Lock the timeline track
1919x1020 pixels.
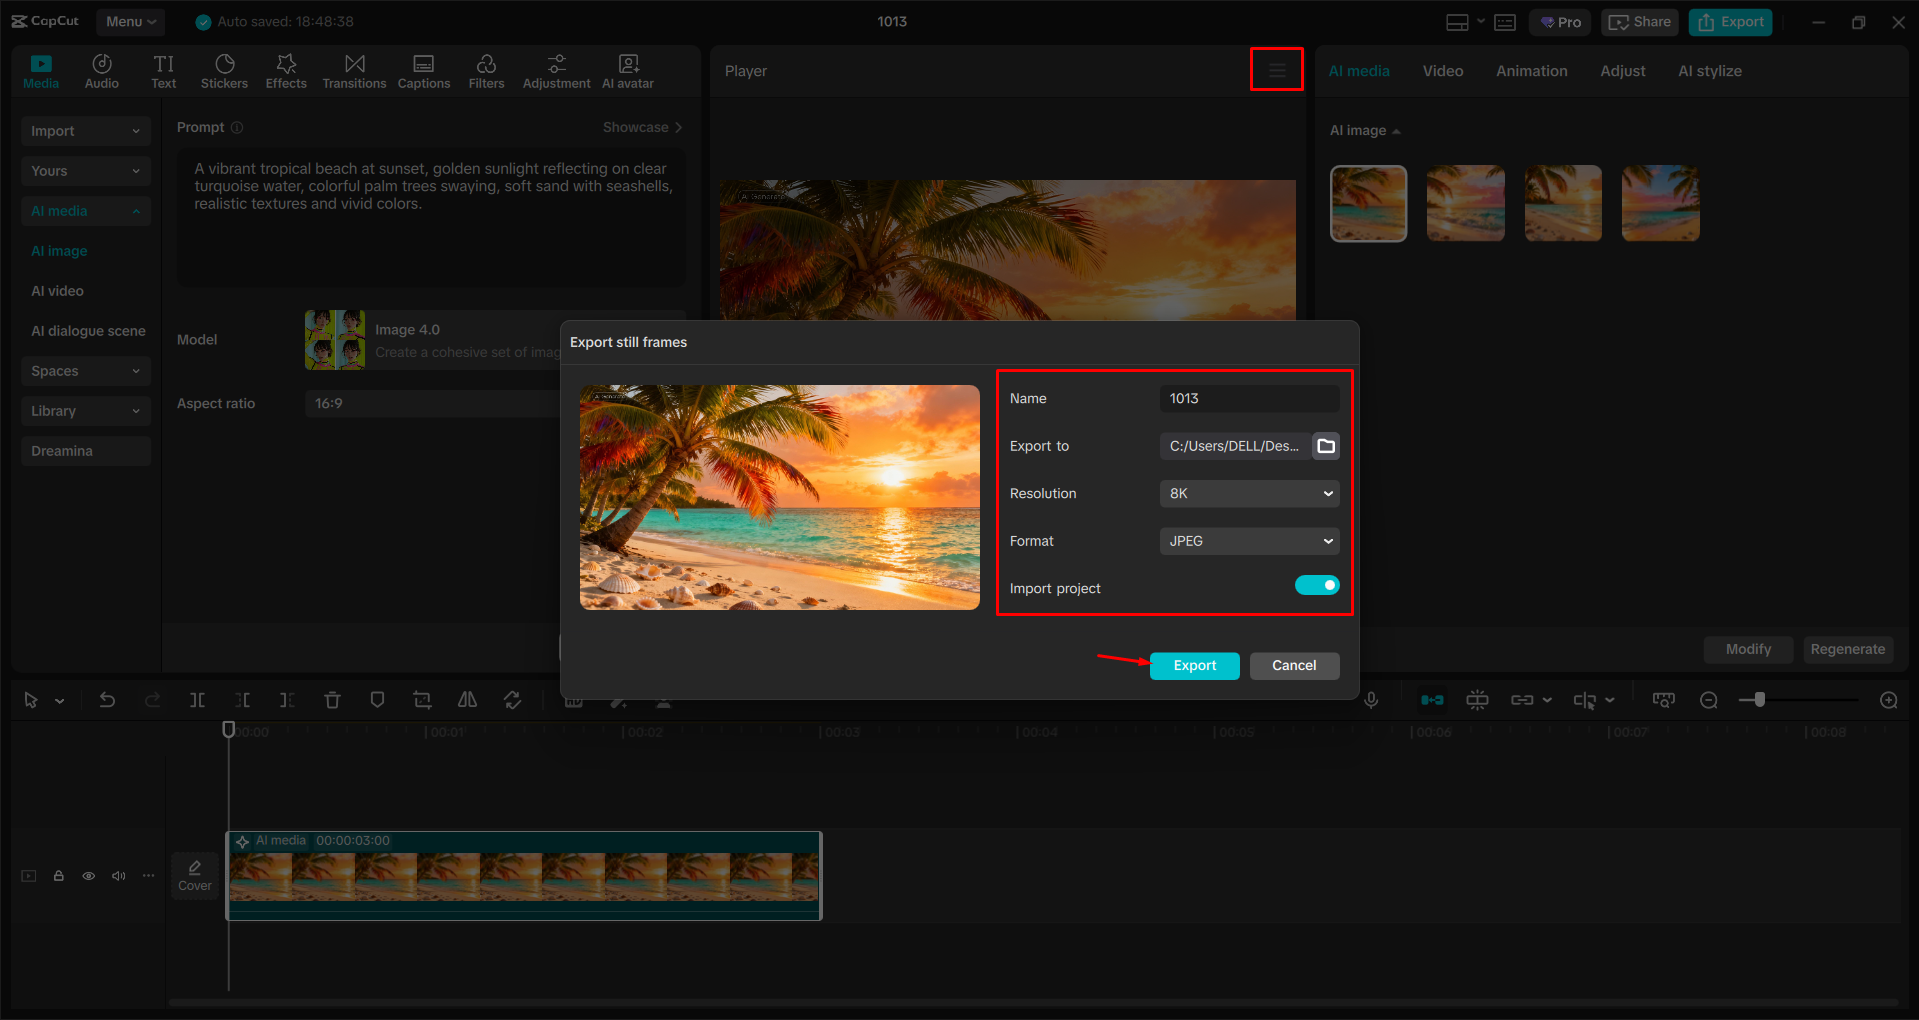(x=58, y=875)
